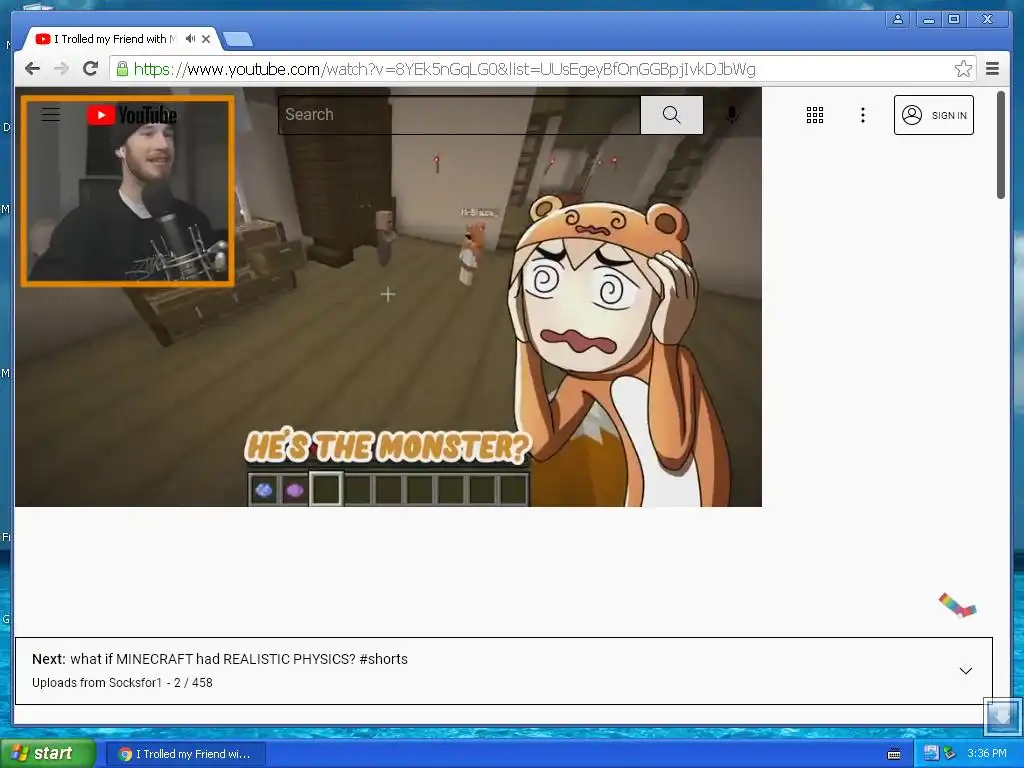Close the 'I Trolled my Friend' tab
Screen dimensions: 1024x768
[206, 39]
